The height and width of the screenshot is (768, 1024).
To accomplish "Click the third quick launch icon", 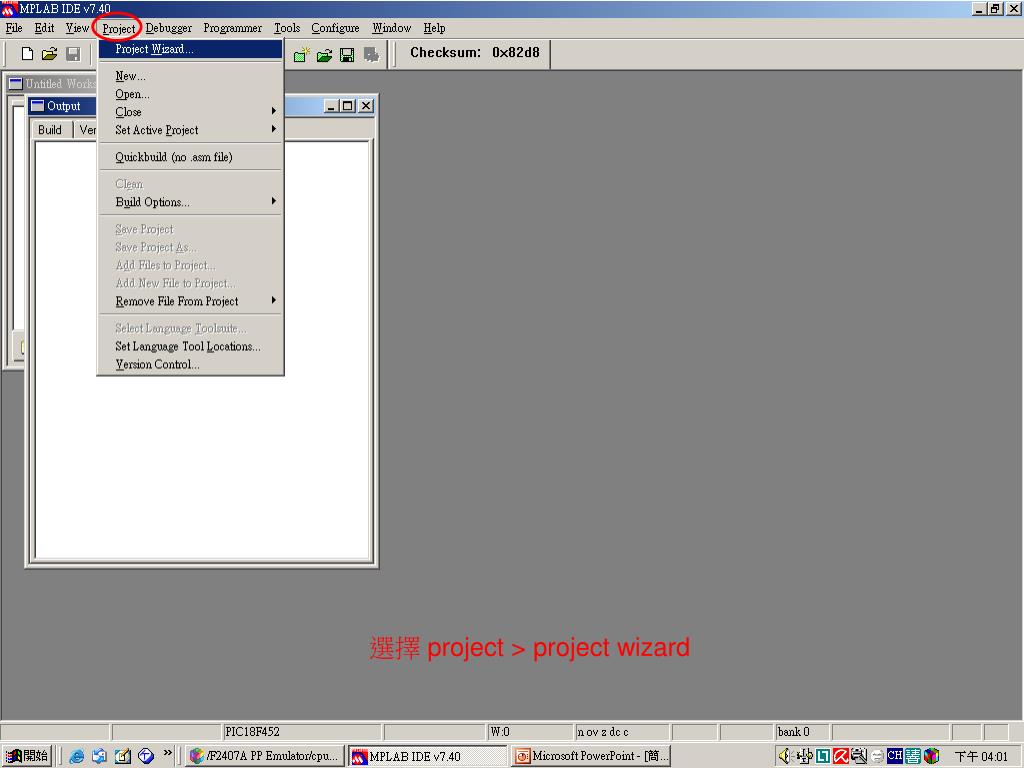I will coord(123,756).
